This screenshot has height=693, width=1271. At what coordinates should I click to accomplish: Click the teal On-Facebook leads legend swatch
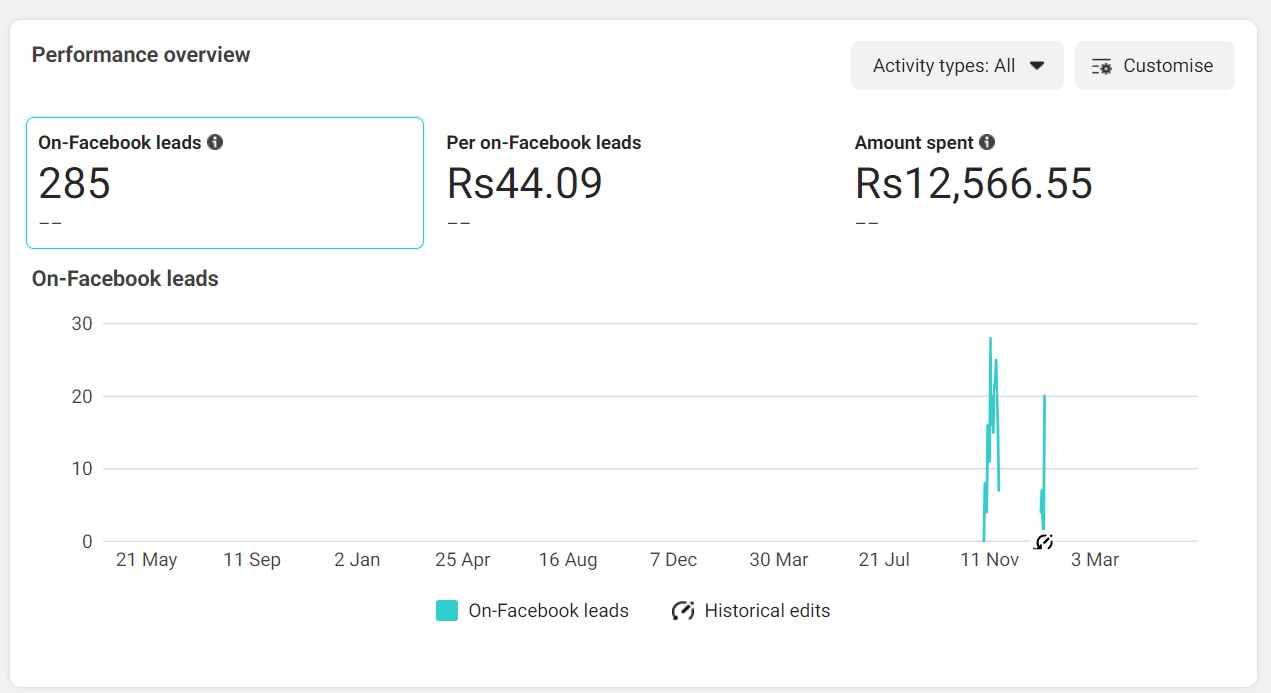447,611
